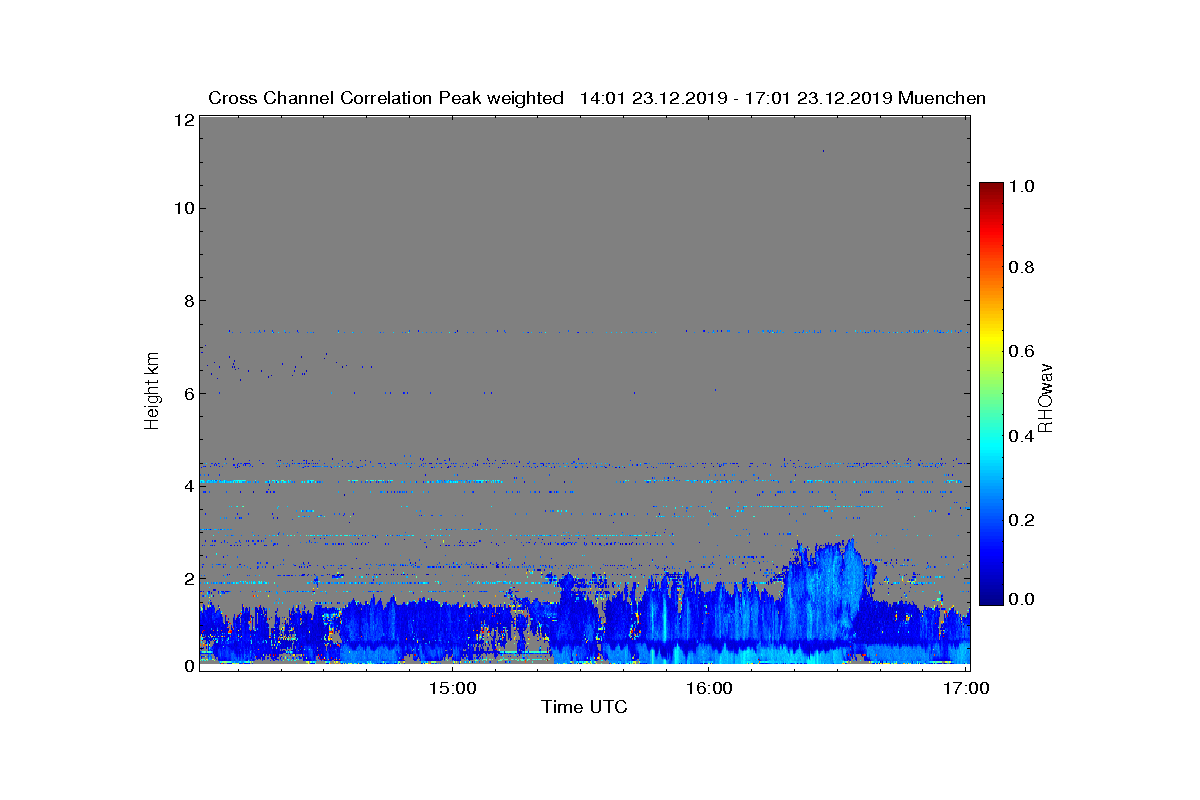Click the 'Muenchen' location label in the title
The height and width of the screenshot is (800, 1200).
coord(942,98)
